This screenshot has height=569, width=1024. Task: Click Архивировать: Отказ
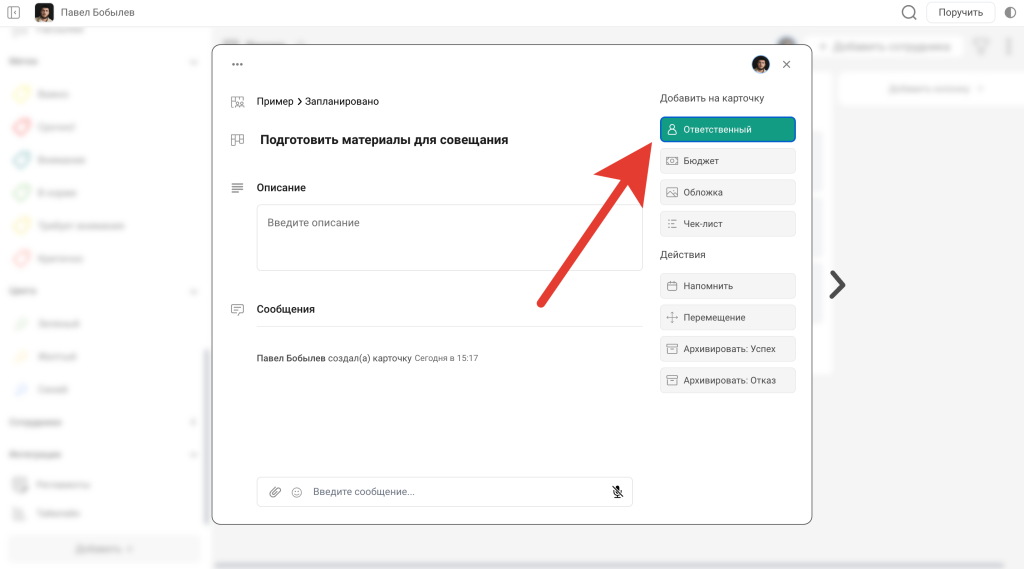point(728,380)
